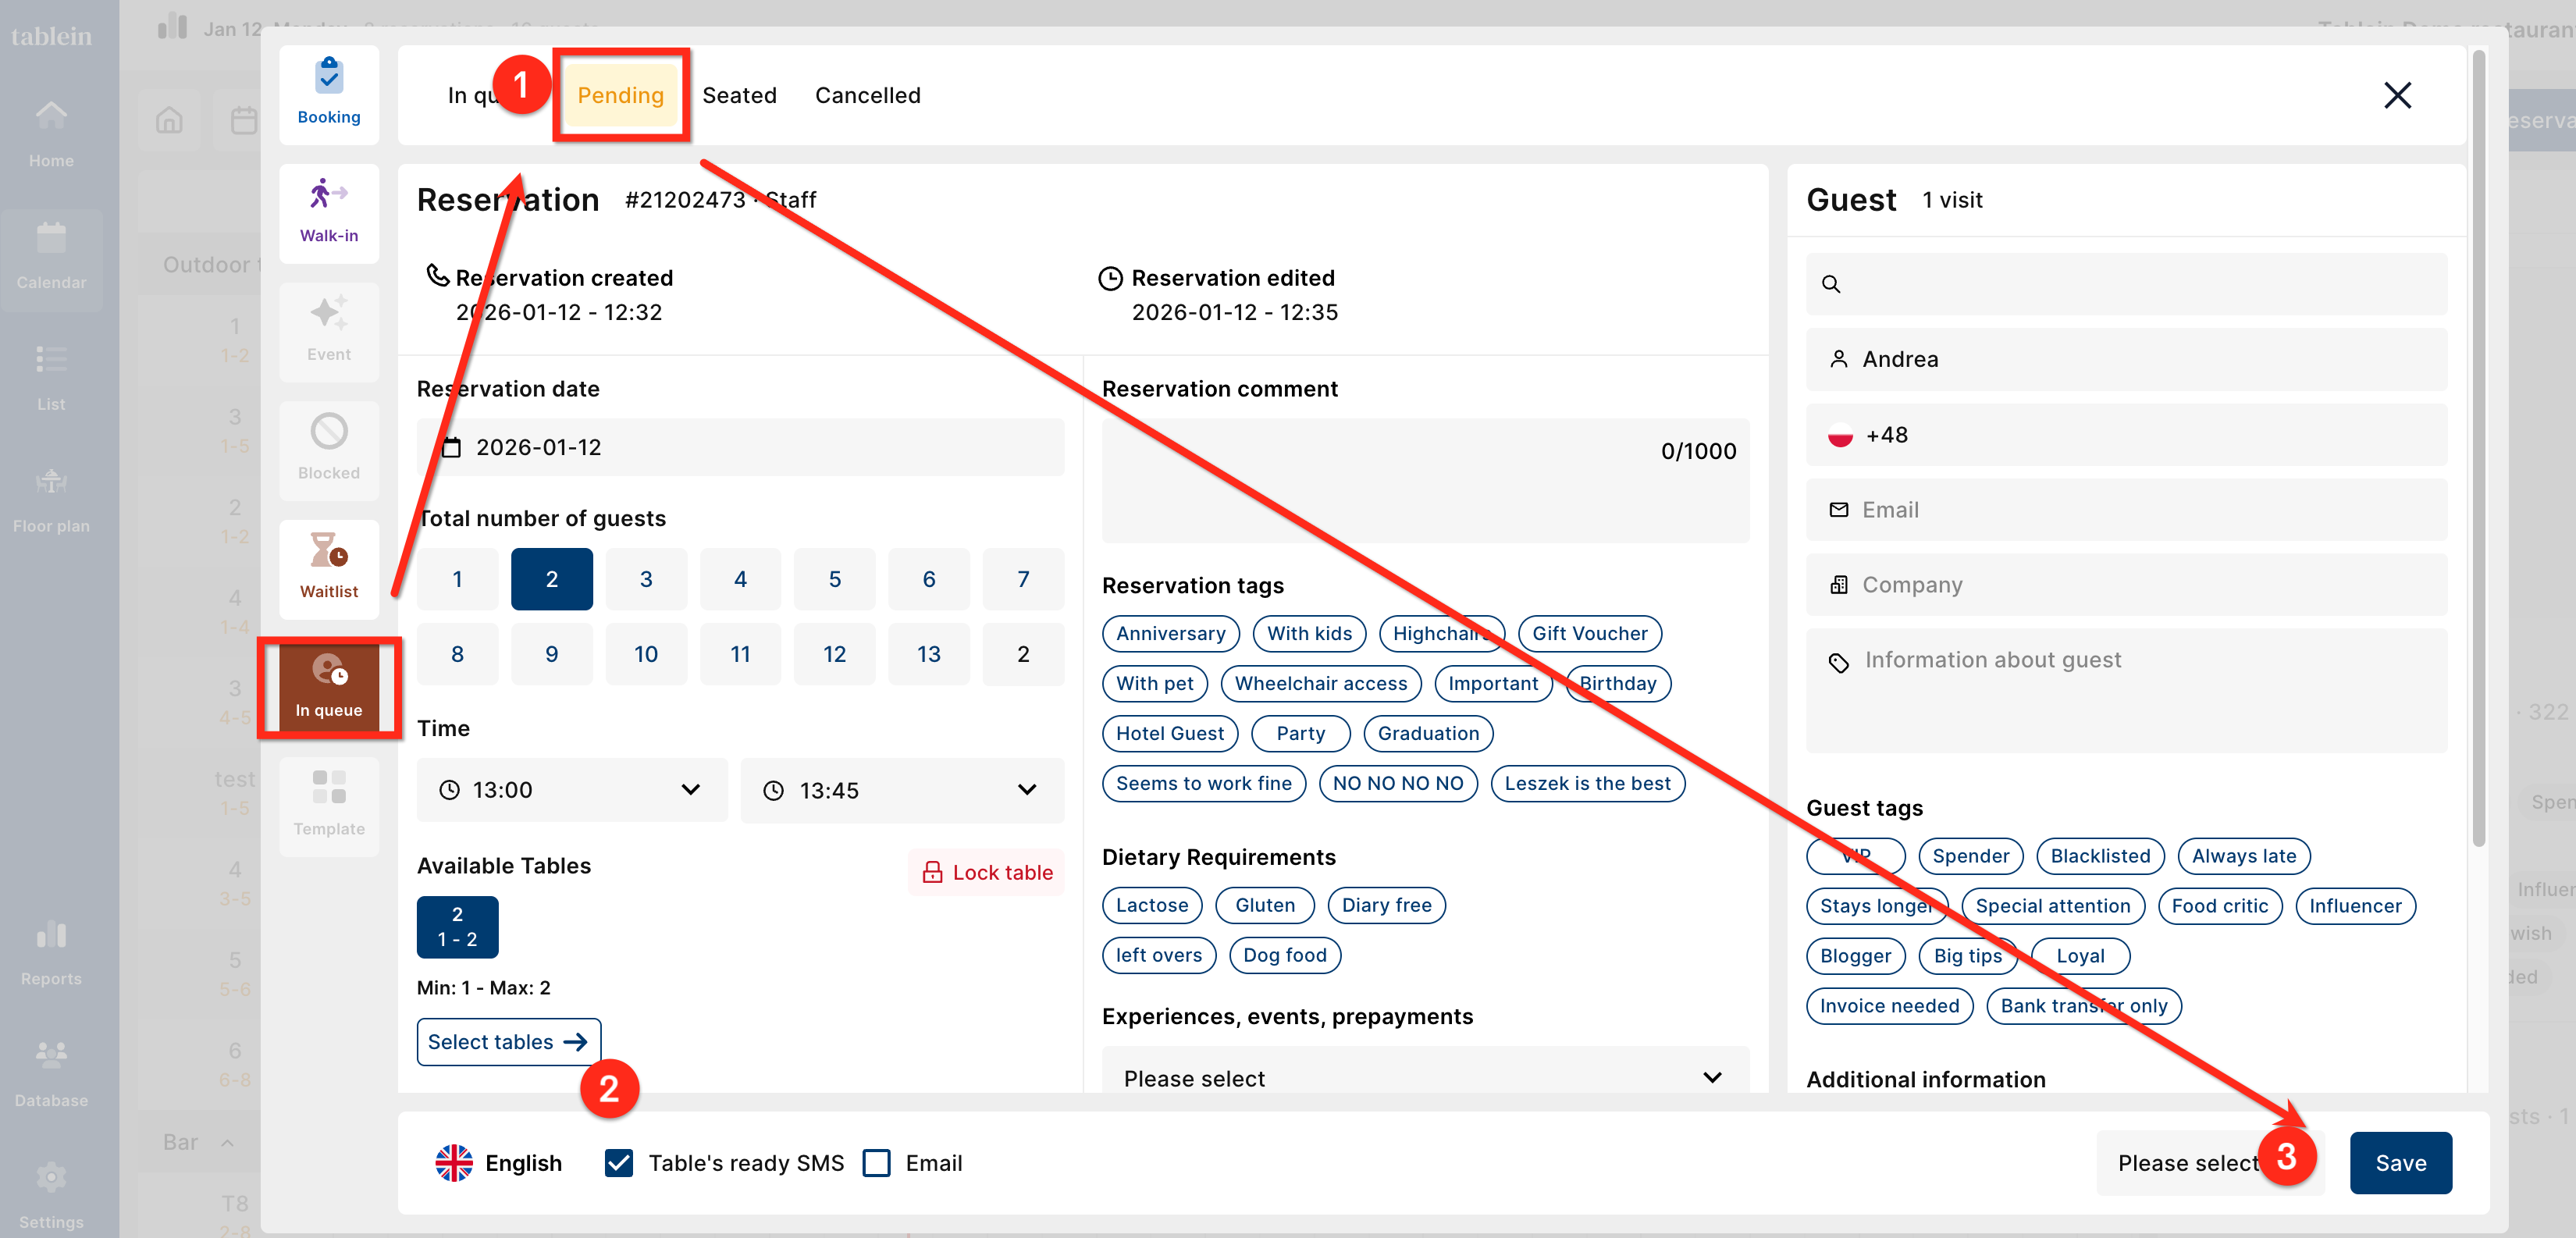Click the In queue icon button
The width and height of the screenshot is (2576, 1238).
[x=329, y=671]
